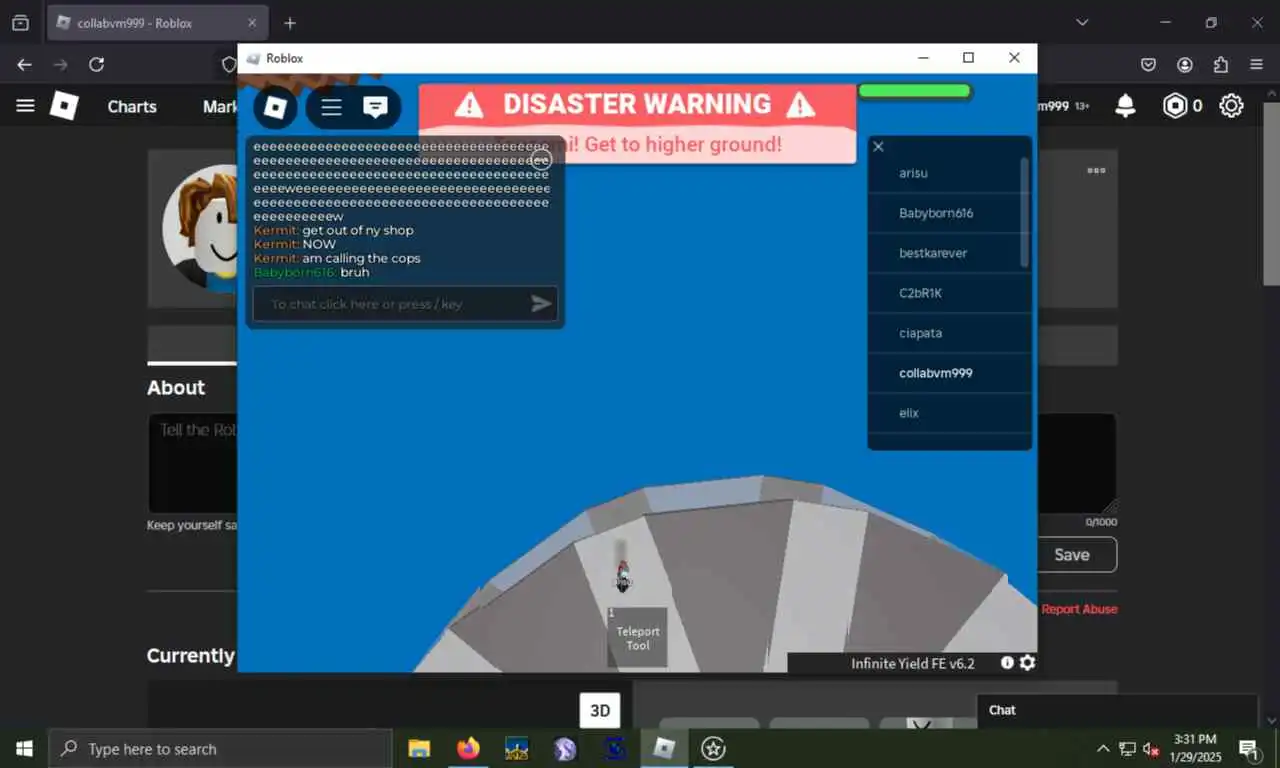Select the collabvm999 - Roblox browser tab
The height and width of the screenshot is (768, 1280).
click(155, 23)
